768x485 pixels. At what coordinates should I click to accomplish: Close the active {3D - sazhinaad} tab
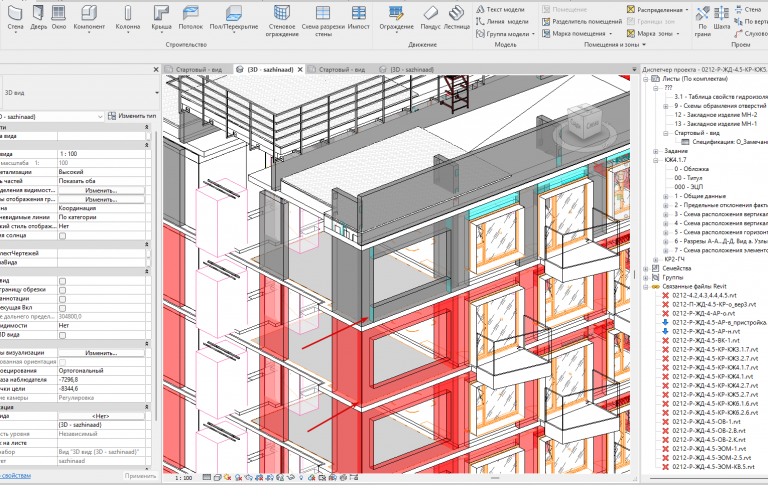point(300,70)
